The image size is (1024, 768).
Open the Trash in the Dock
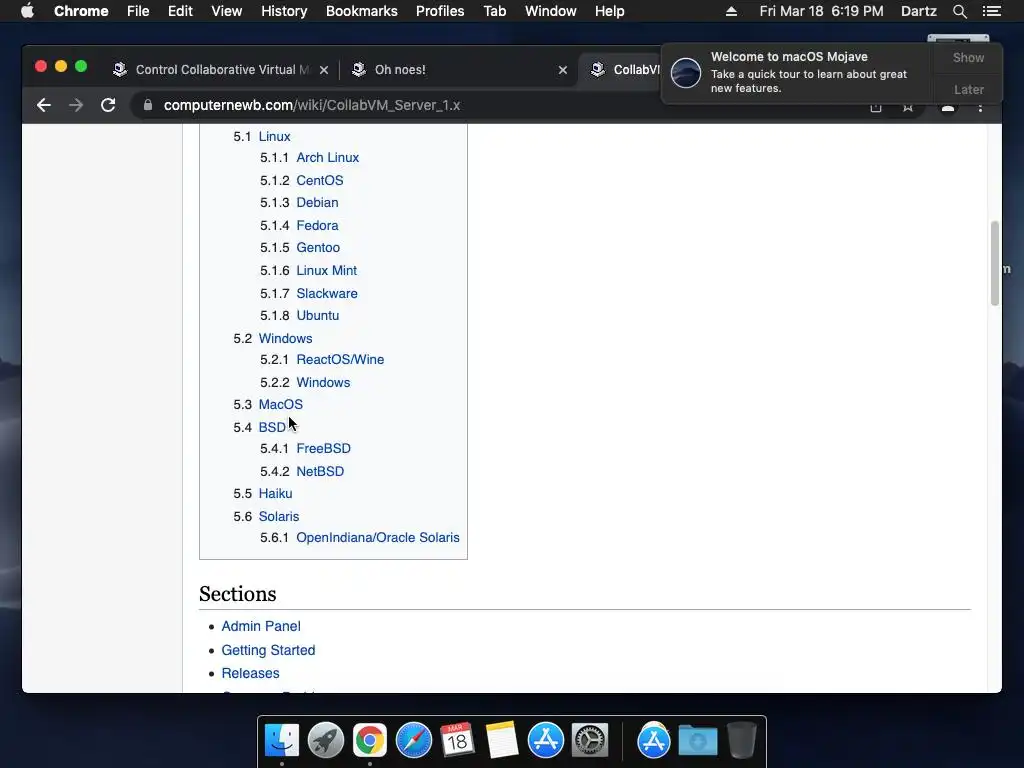pyautogui.click(x=741, y=741)
